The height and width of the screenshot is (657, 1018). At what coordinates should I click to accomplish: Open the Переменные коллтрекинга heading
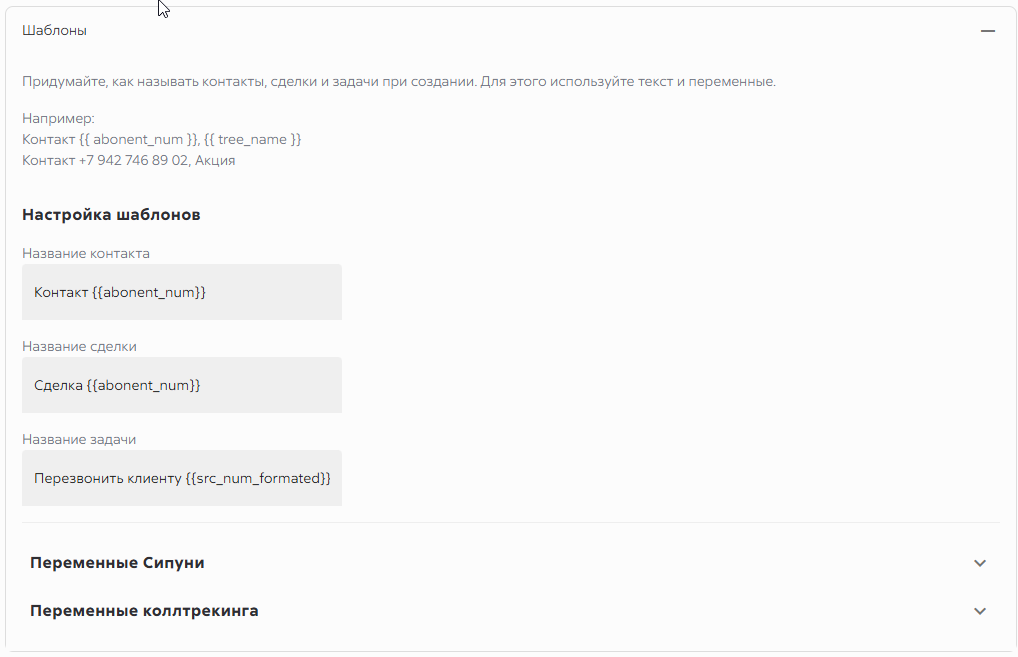[144, 611]
